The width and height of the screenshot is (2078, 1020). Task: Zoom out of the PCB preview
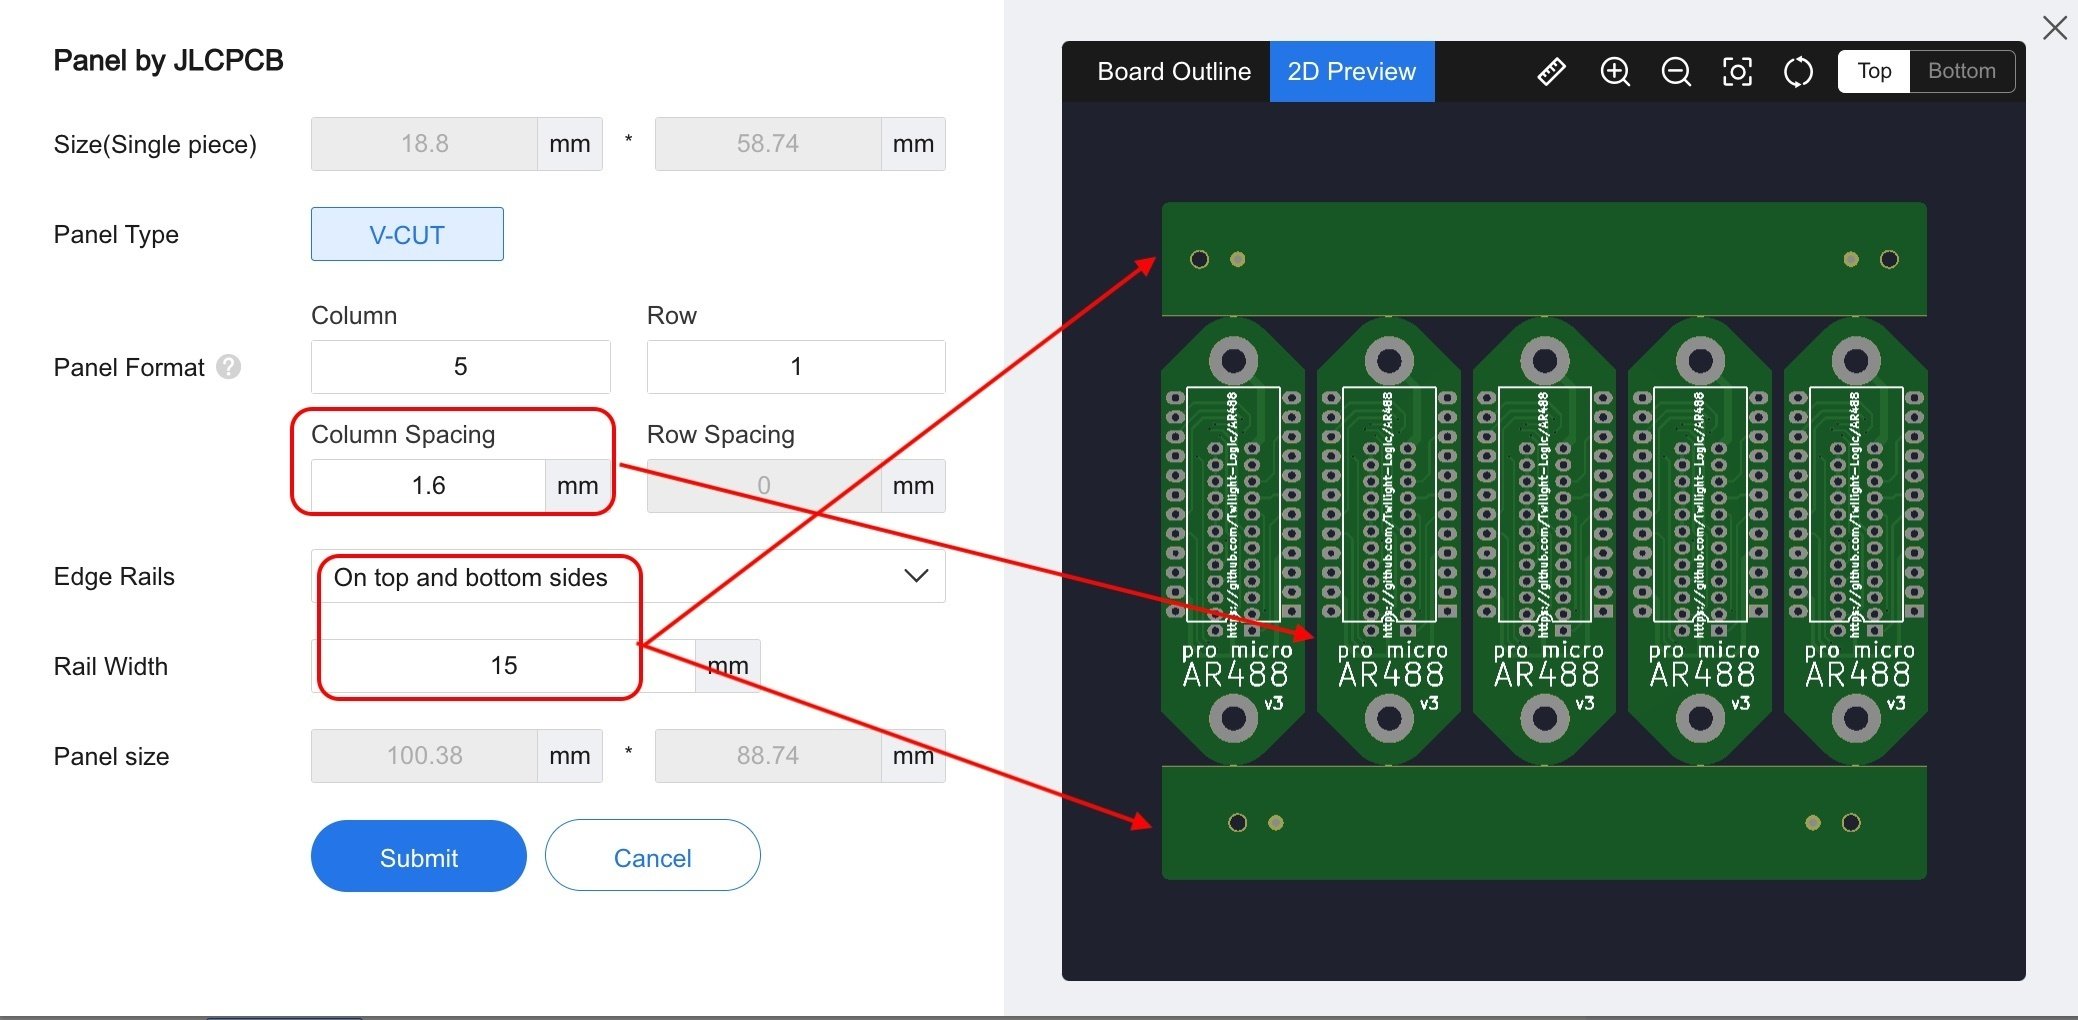[x=1676, y=71]
